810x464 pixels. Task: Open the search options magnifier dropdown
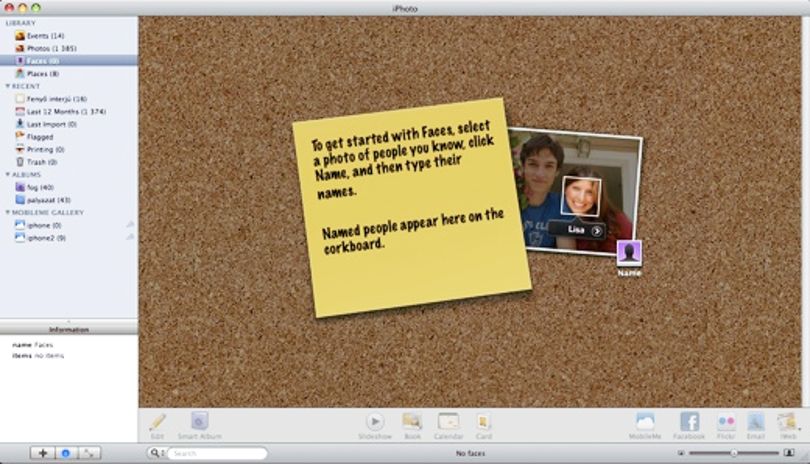tap(156, 453)
